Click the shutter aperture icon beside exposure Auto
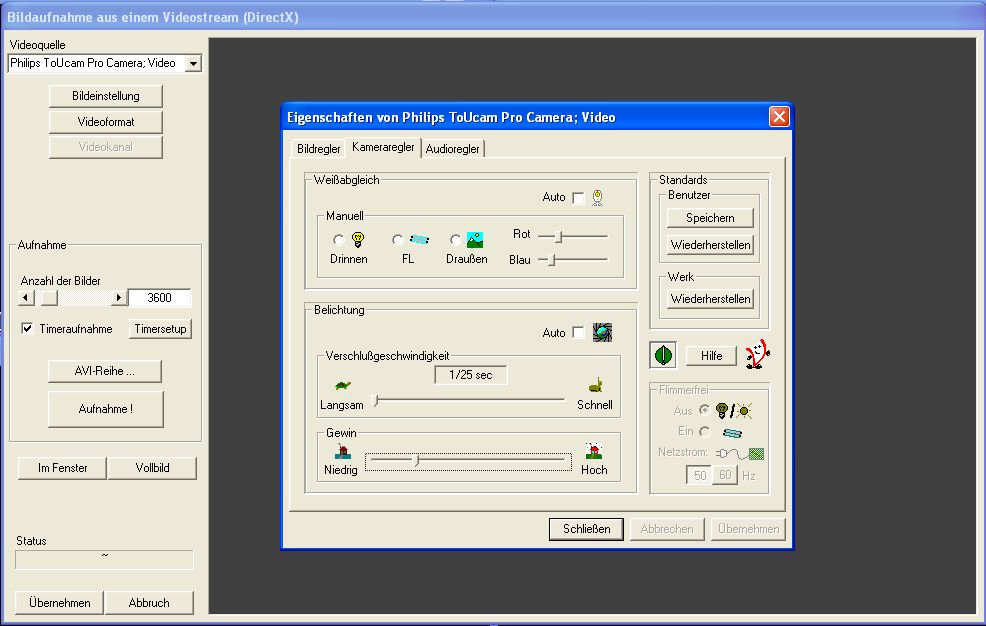The width and height of the screenshot is (986, 626). 601,332
